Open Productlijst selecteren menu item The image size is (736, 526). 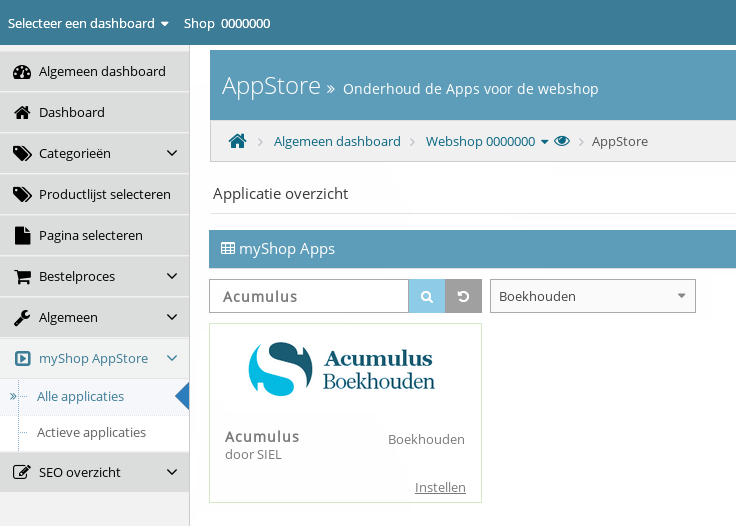94,194
